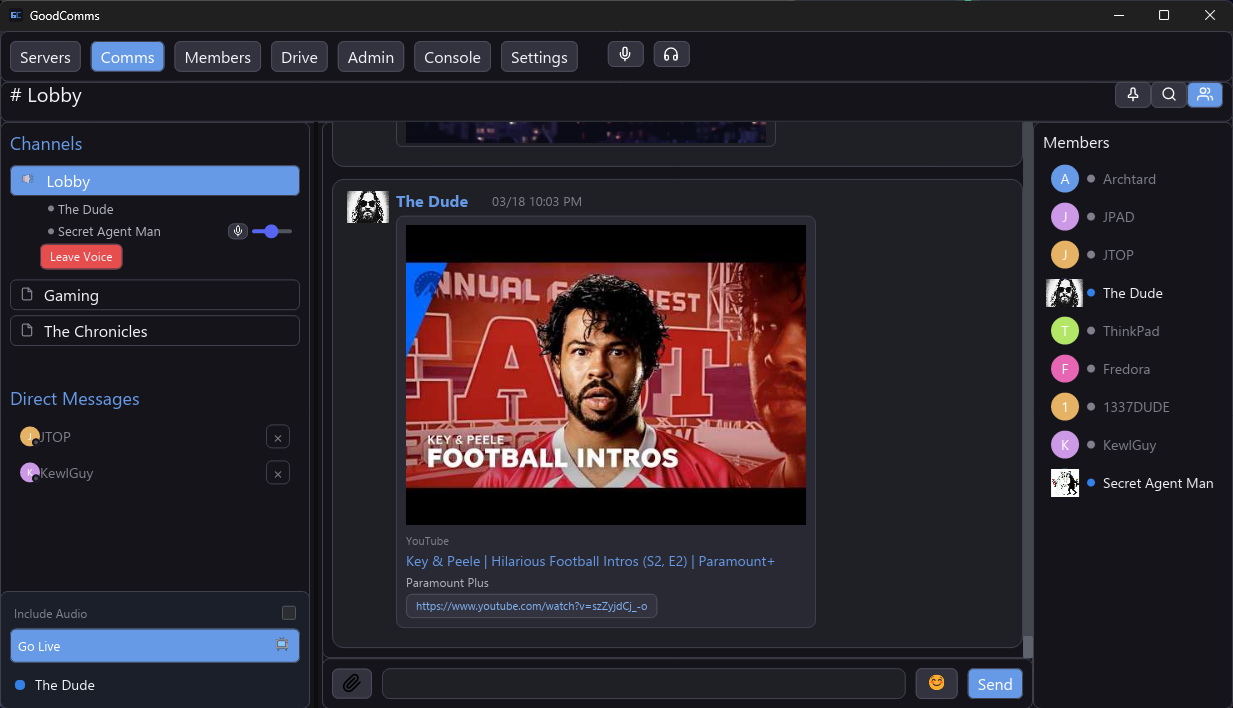The width and height of the screenshot is (1233, 708).
Task: Mute the microphone in the voice controls
Action: (625, 54)
